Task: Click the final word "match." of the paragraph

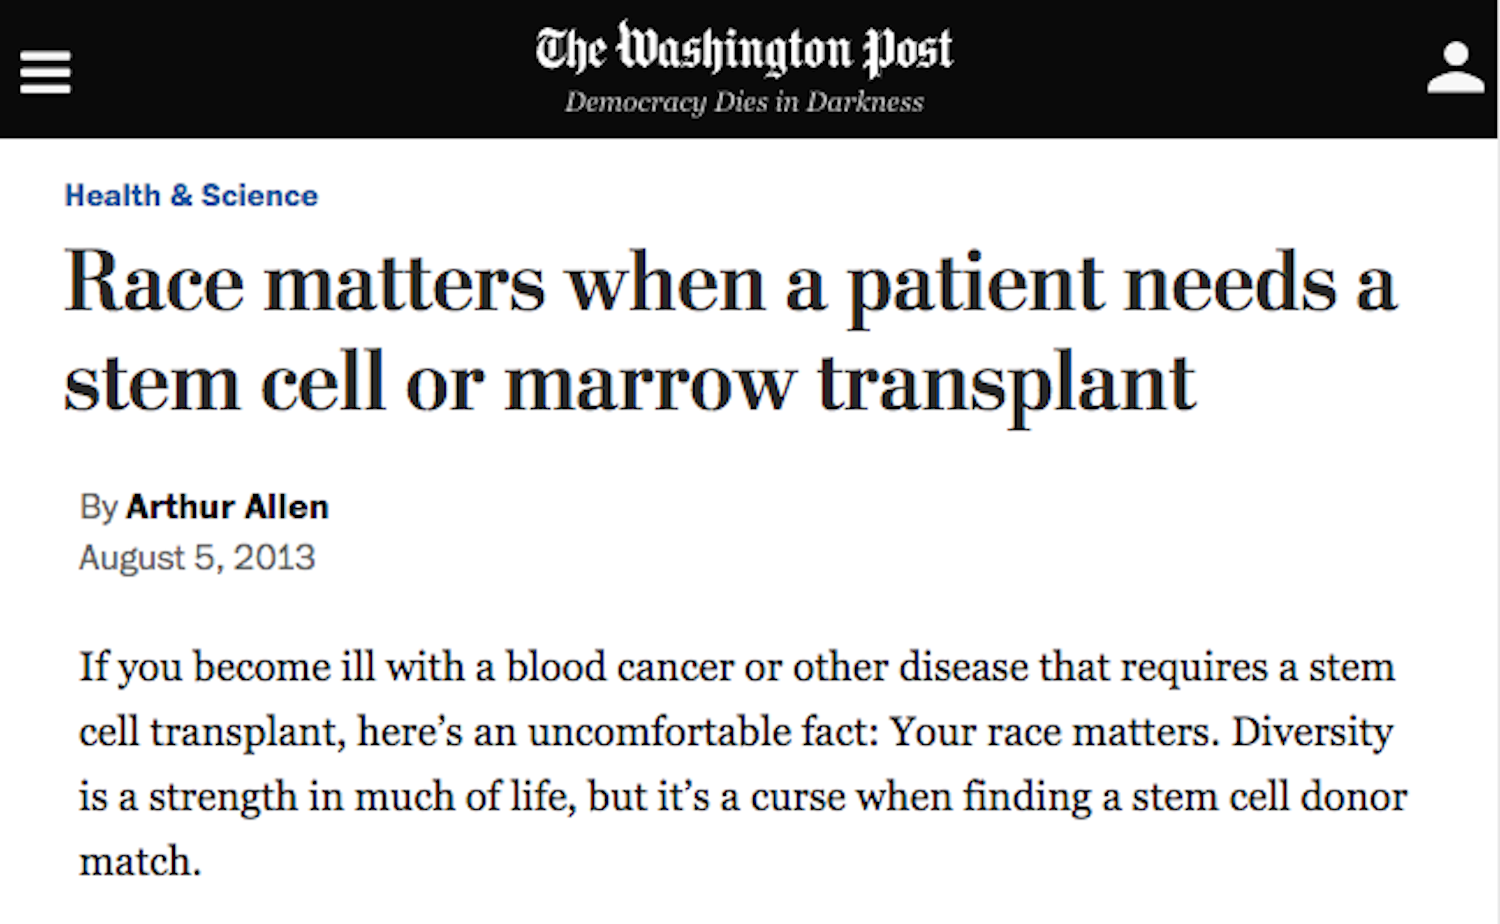Action: point(140,861)
